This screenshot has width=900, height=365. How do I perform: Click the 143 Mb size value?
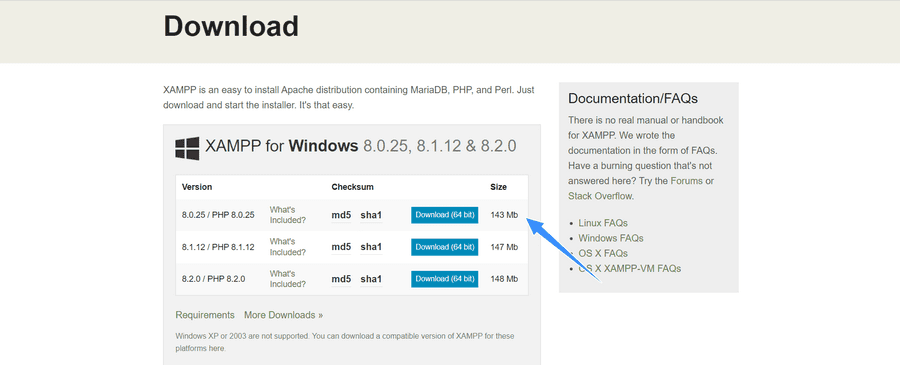click(x=504, y=215)
